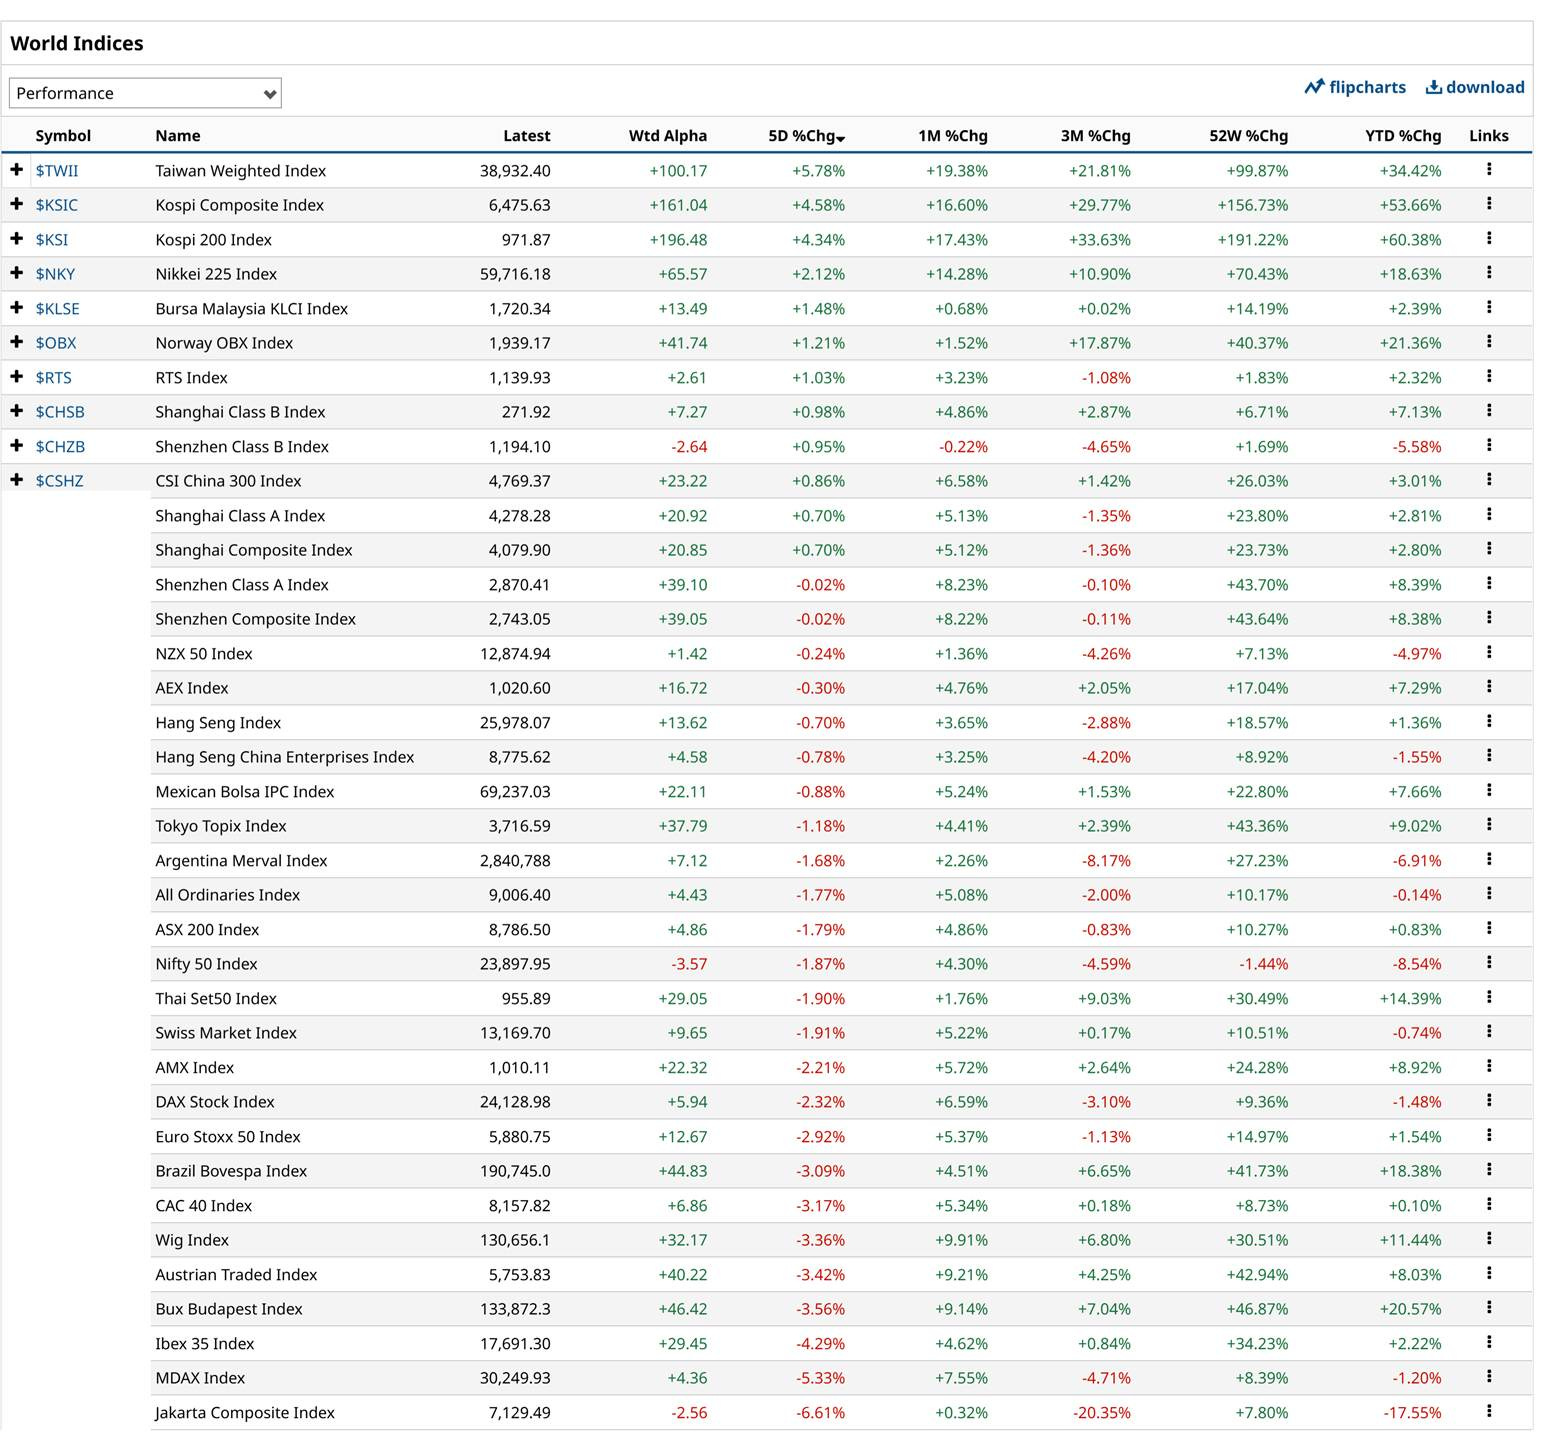Screen dimensions: 1568x1439
Task: Open links menu for Ibex 35 Index
Action: click(x=1489, y=1343)
